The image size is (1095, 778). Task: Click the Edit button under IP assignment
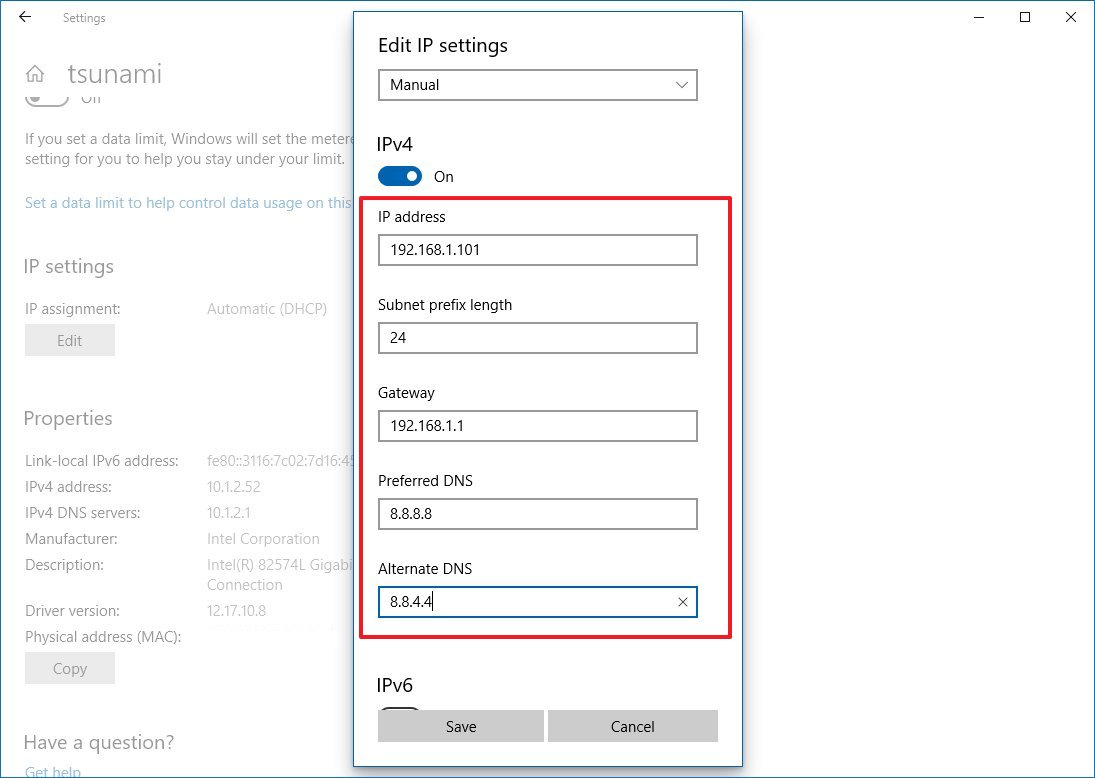[70, 340]
